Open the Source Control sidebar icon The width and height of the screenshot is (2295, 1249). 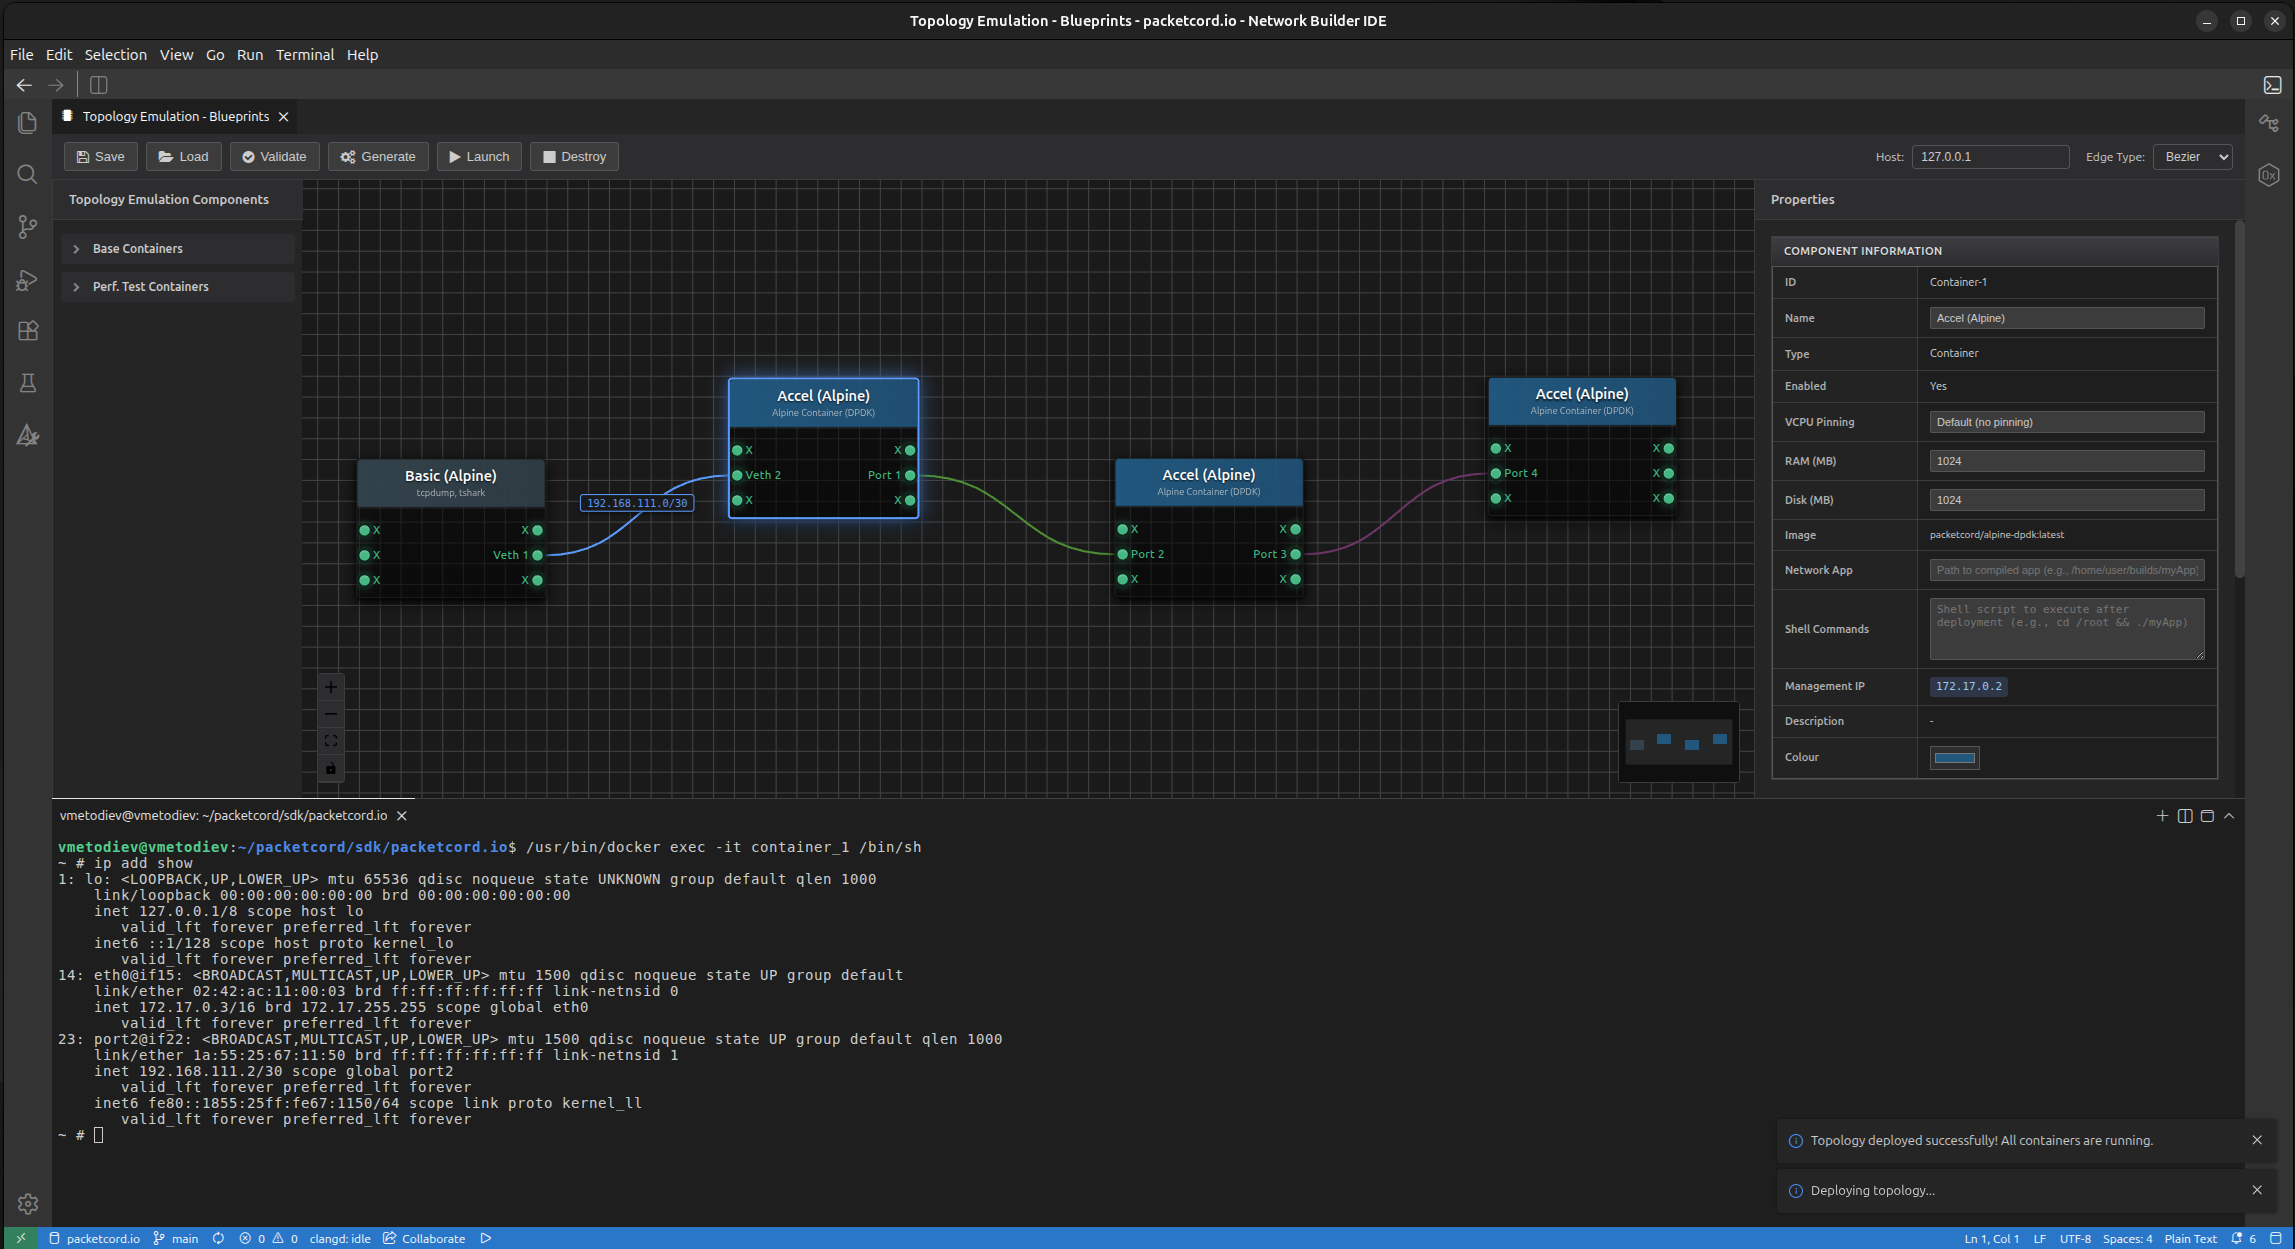28,227
